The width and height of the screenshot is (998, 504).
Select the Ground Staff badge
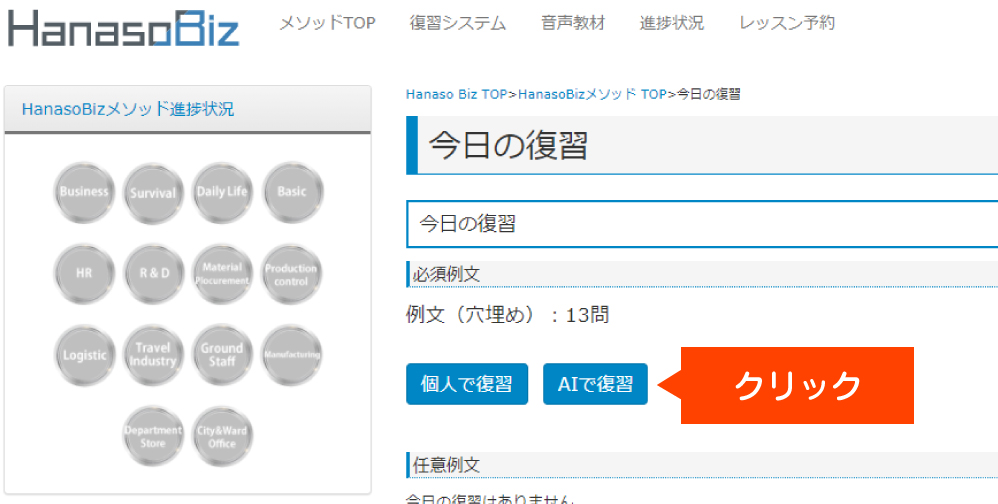pos(222,355)
